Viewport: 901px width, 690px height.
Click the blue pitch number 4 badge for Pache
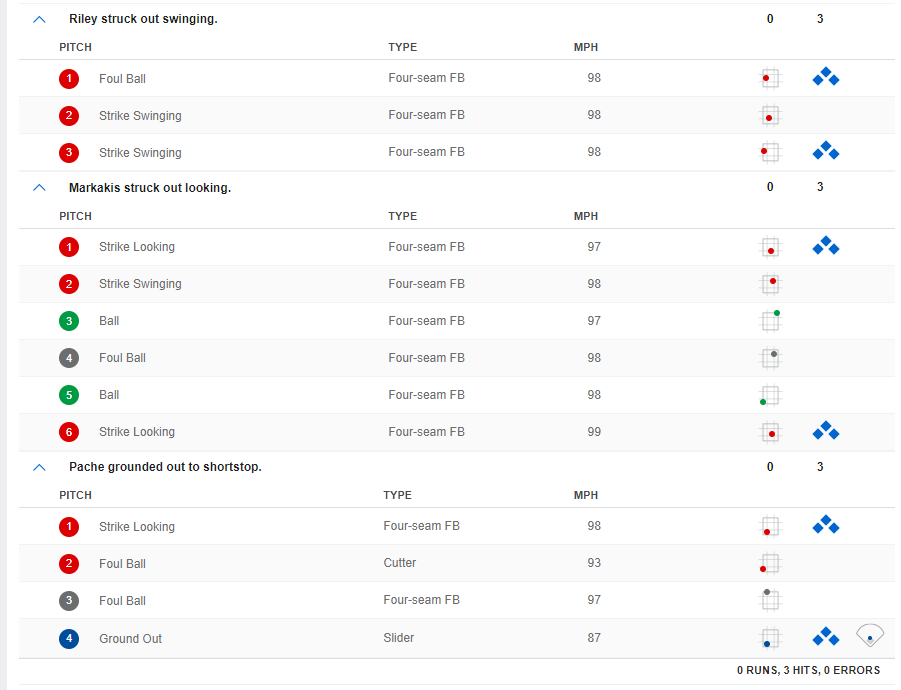coord(68,639)
